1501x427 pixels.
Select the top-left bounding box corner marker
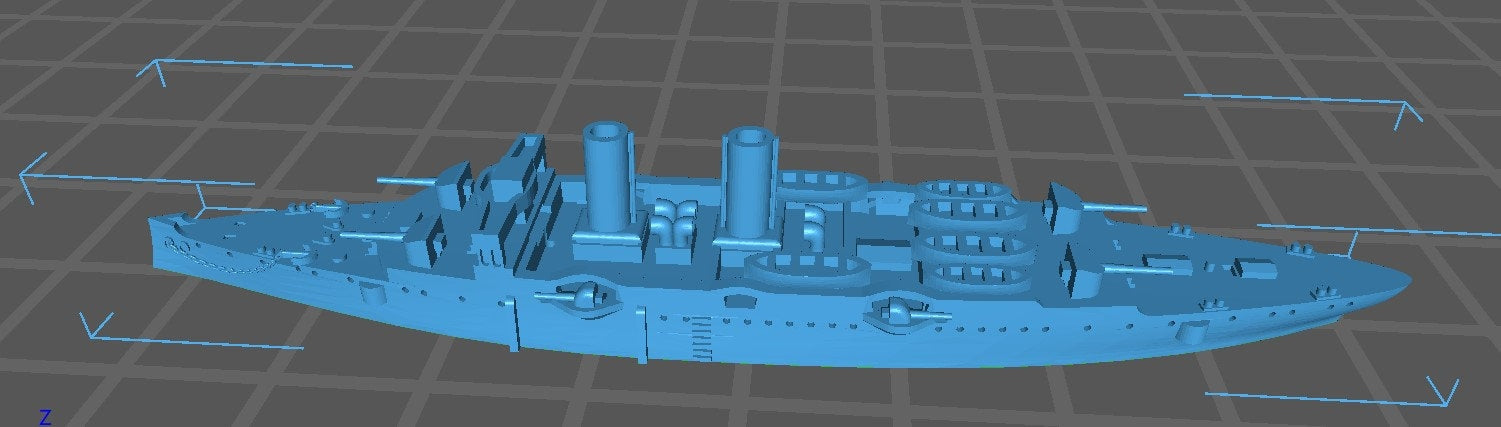pos(160,66)
